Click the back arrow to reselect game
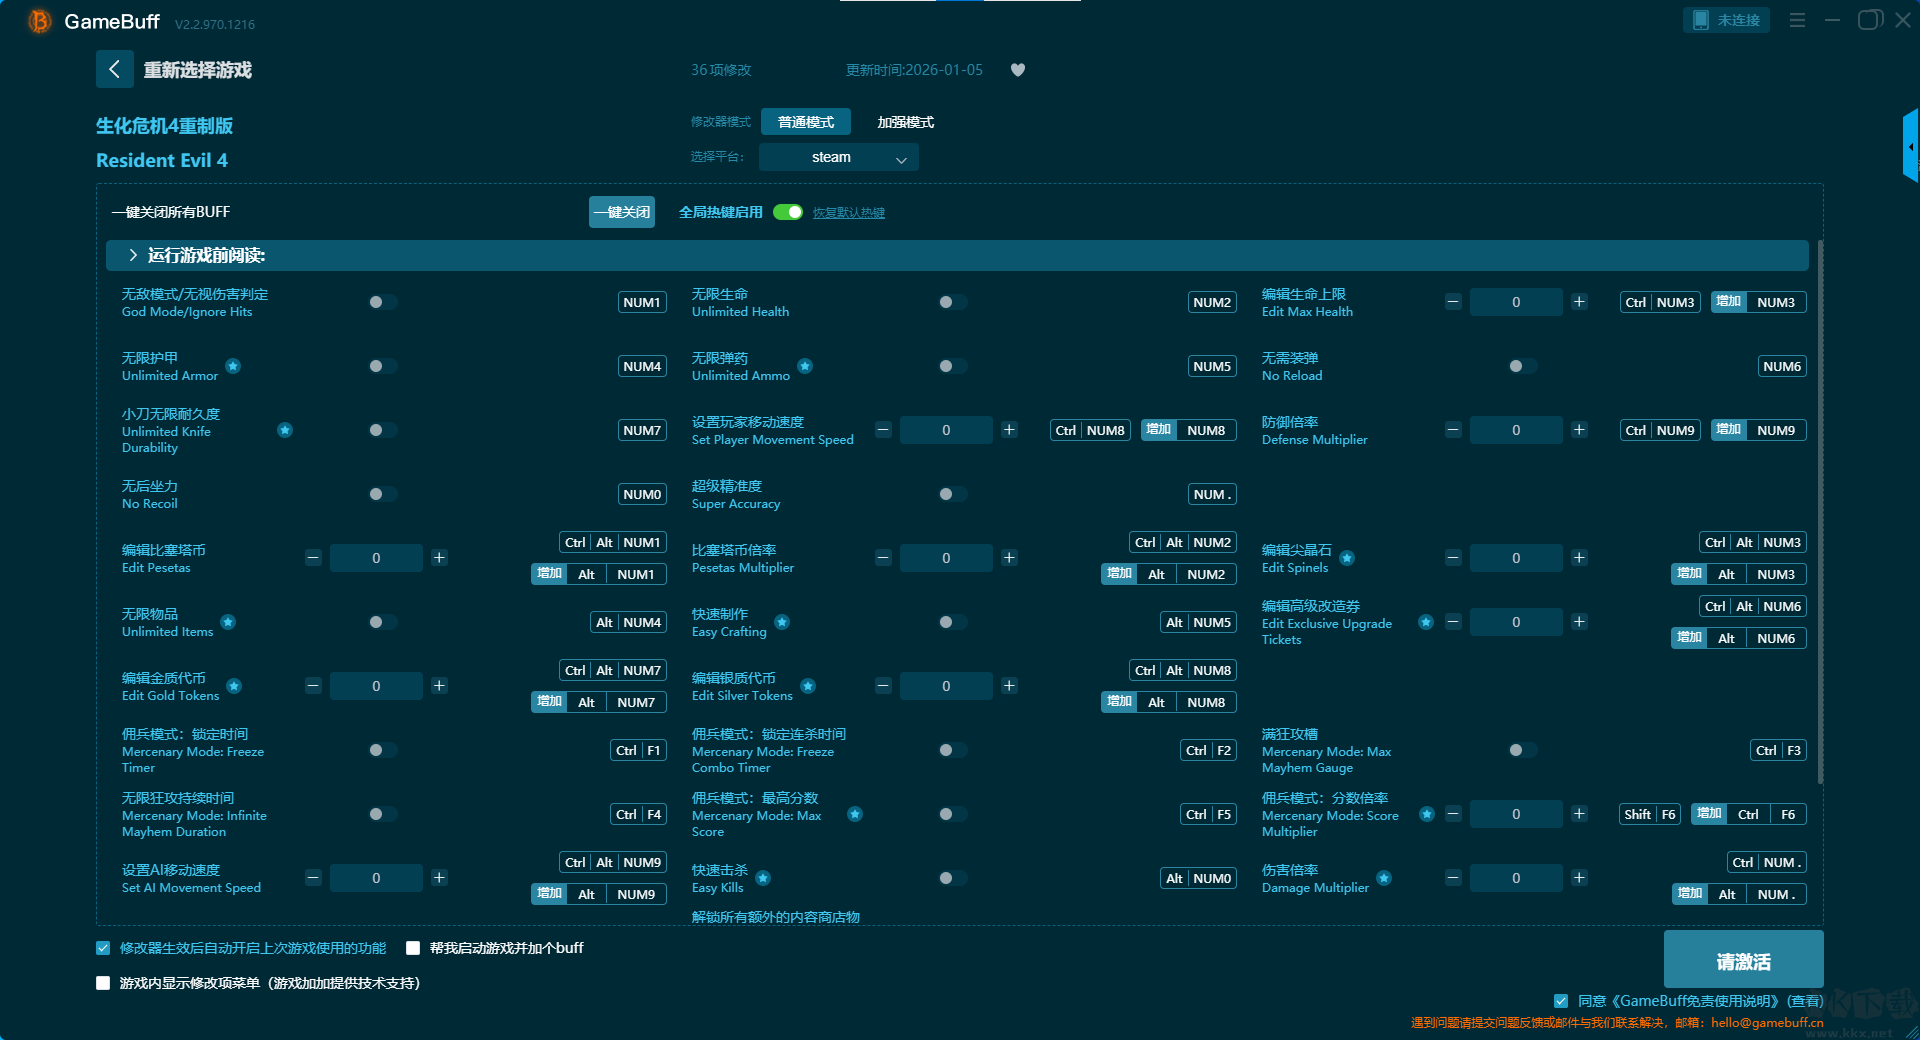1920x1040 pixels. coord(114,69)
